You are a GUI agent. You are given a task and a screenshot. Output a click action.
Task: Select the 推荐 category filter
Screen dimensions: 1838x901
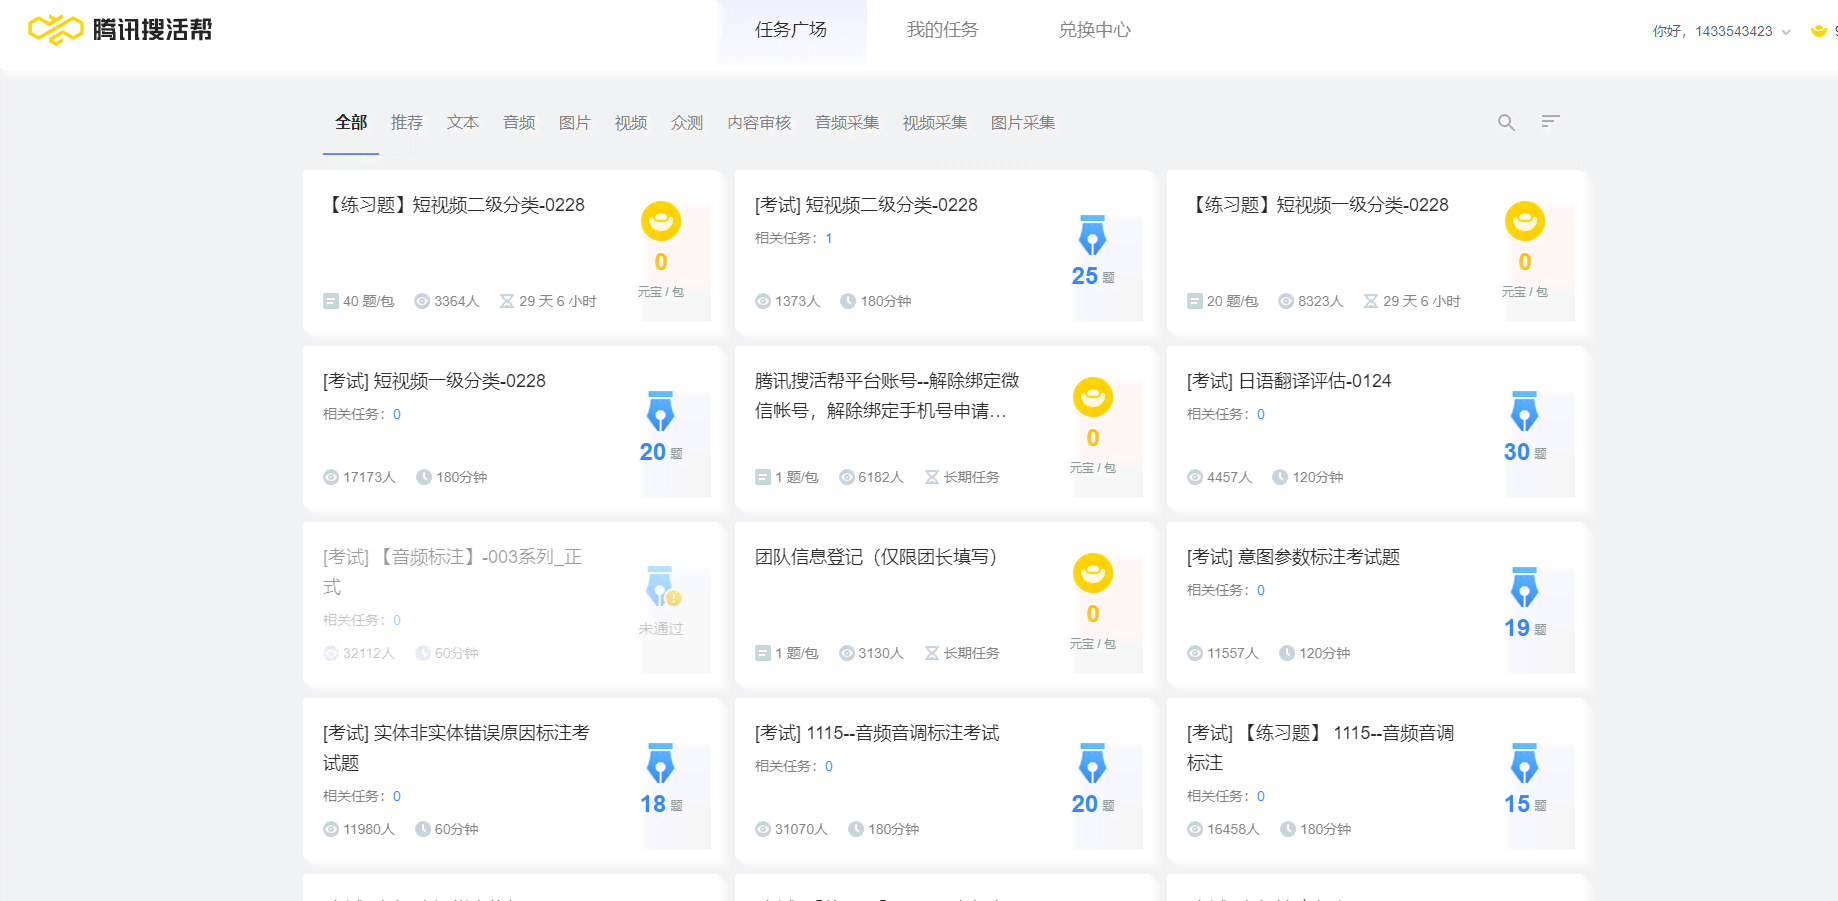tap(407, 123)
